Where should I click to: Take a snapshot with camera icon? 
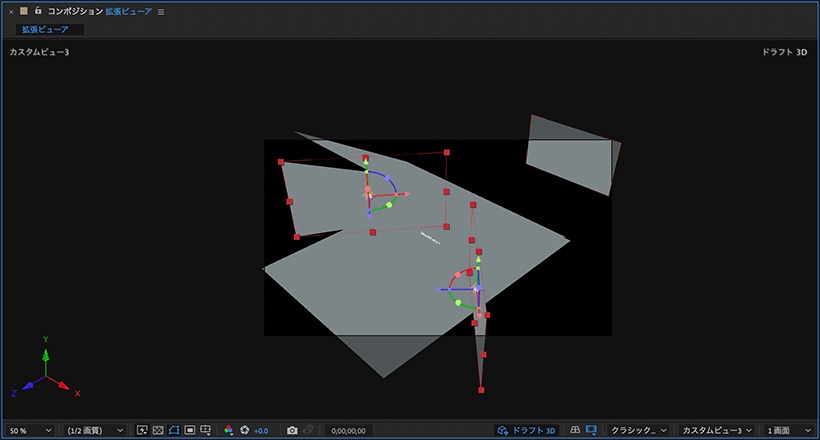tap(292, 430)
